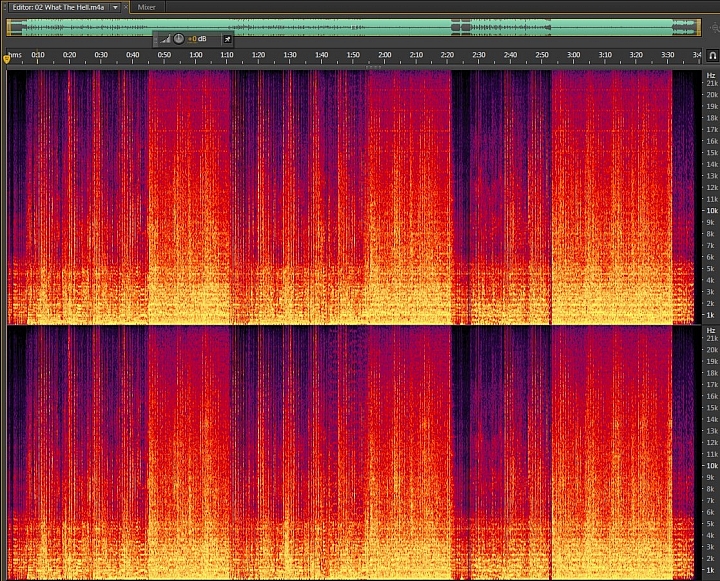Image resolution: width=720 pixels, height=581 pixels.
Task: Click the lower channel 5k frequency label
Action: (710, 524)
